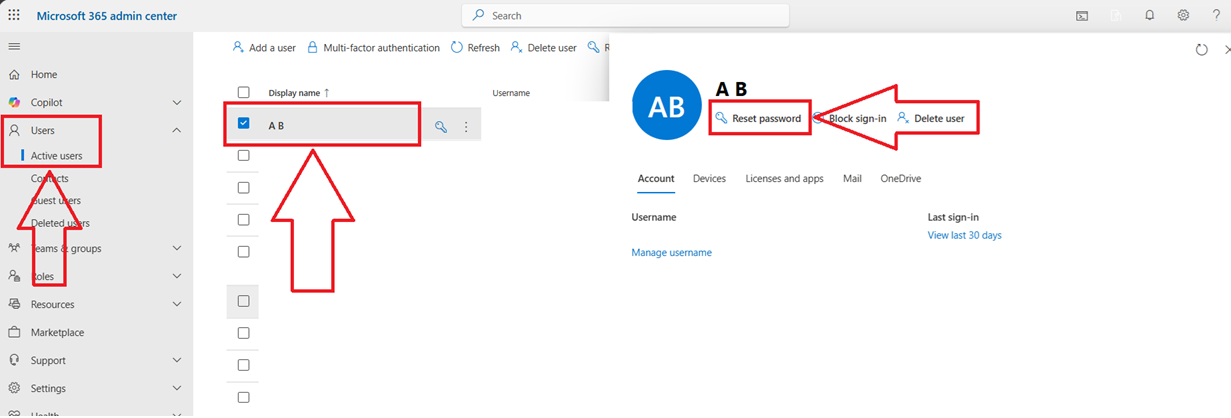Open Marketplace in the navigation
This screenshot has width=1231, height=418.
pyautogui.click(x=57, y=332)
